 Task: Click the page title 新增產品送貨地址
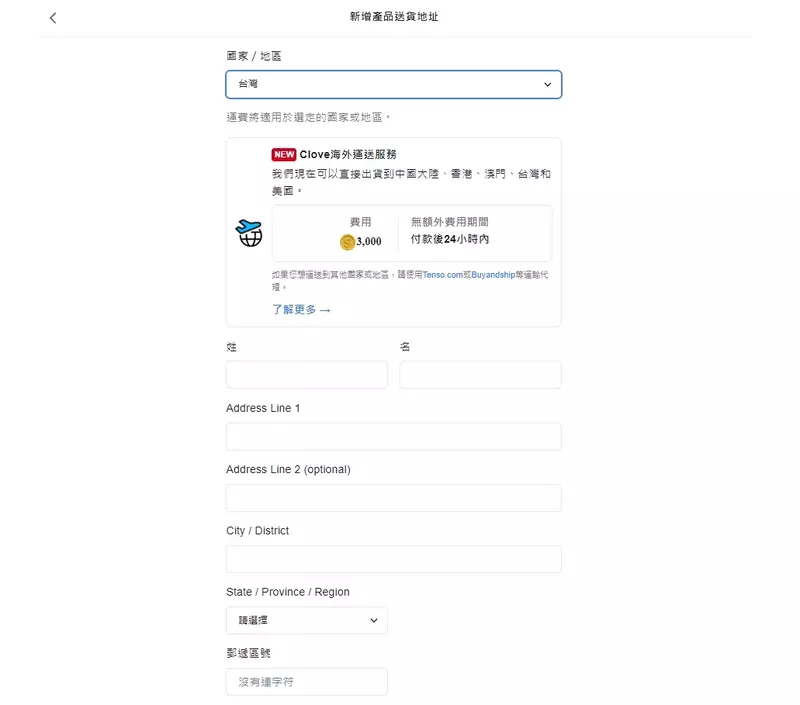pyautogui.click(x=394, y=17)
